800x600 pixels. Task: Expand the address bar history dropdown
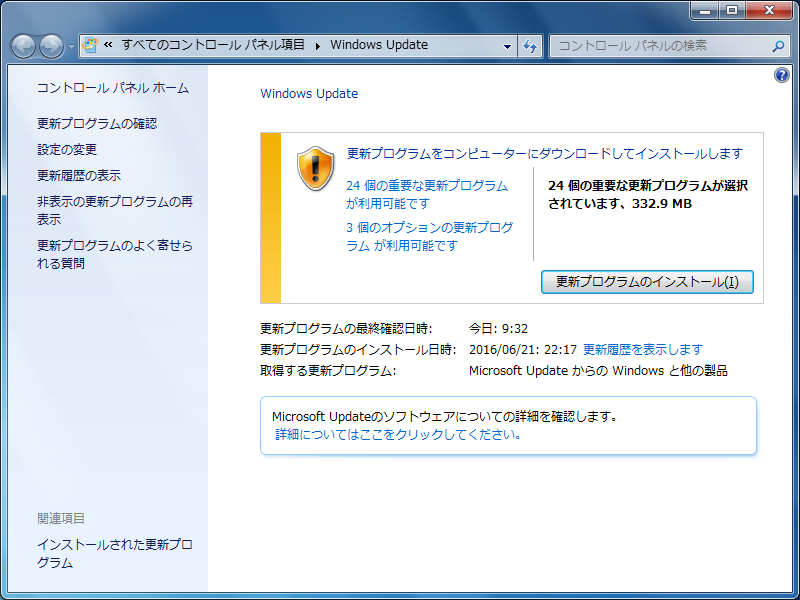(507, 46)
